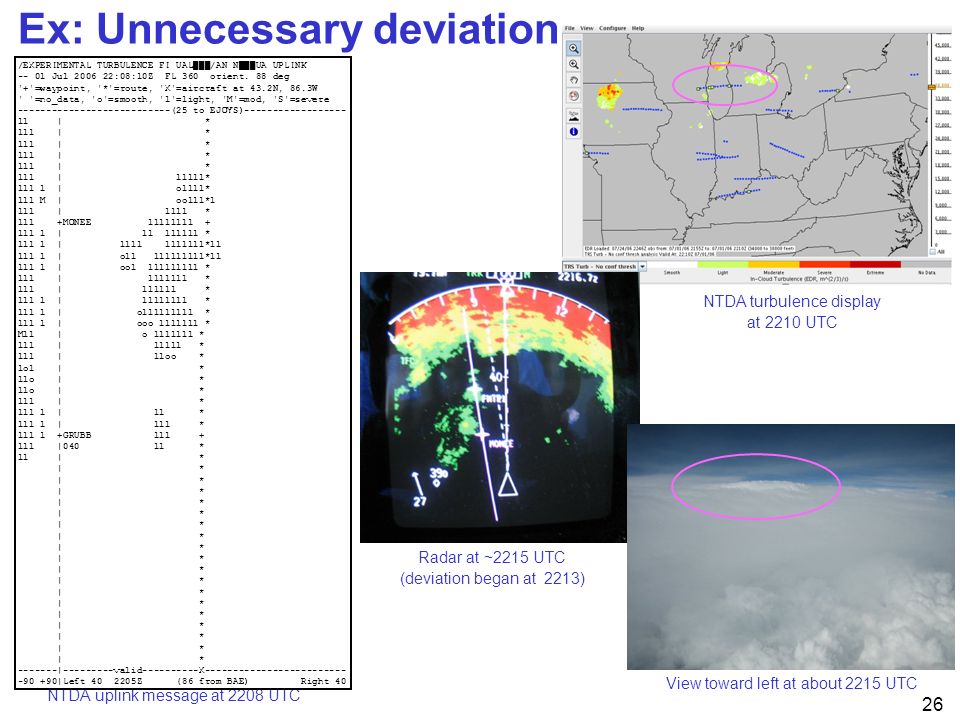This screenshot has height=720, width=960.
Task: Open the terrain cross-section tool
Action: [574, 114]
